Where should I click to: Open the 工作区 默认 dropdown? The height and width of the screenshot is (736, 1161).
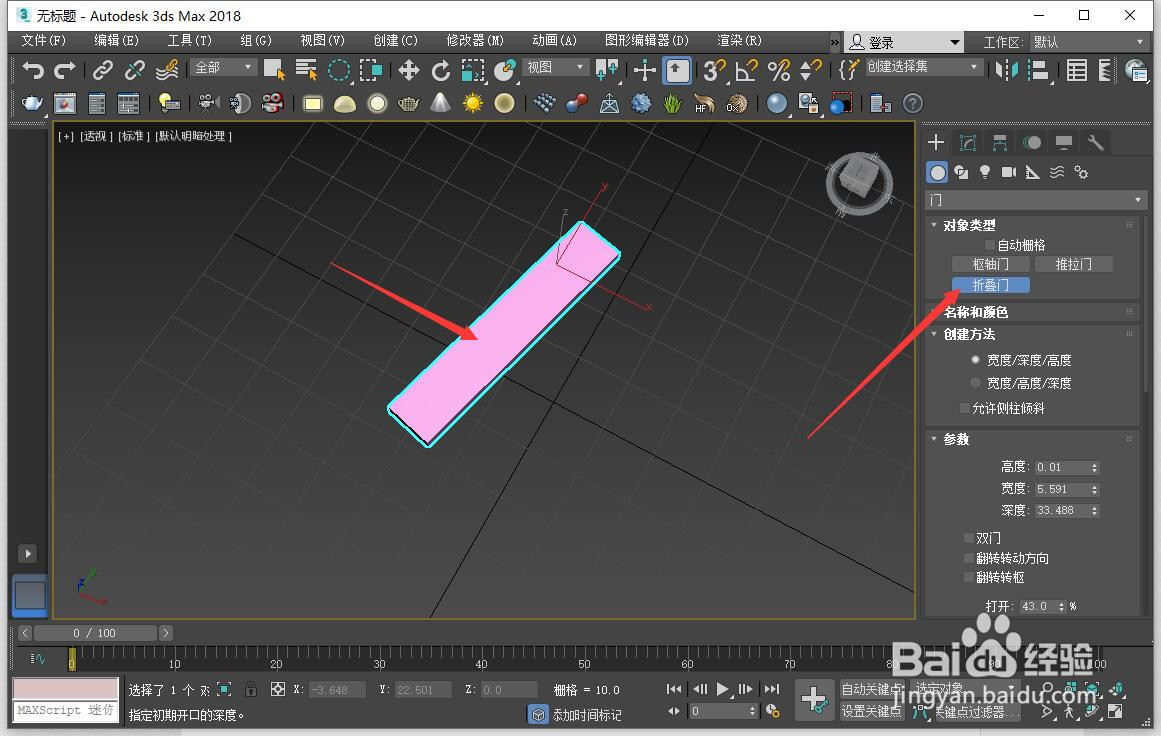pos(1088,42)
